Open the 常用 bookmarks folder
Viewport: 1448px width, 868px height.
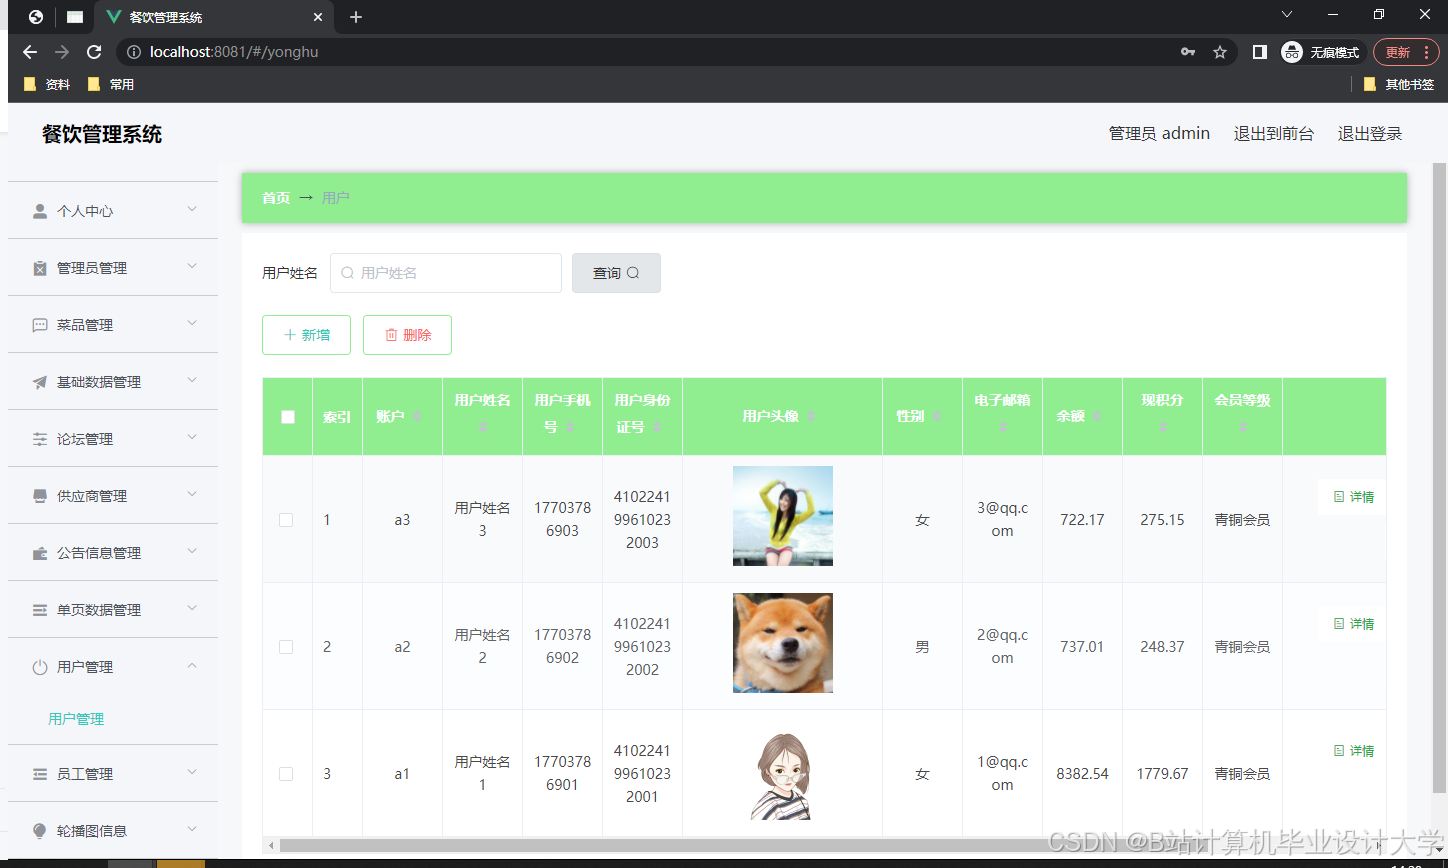click(x=111, y=85)
